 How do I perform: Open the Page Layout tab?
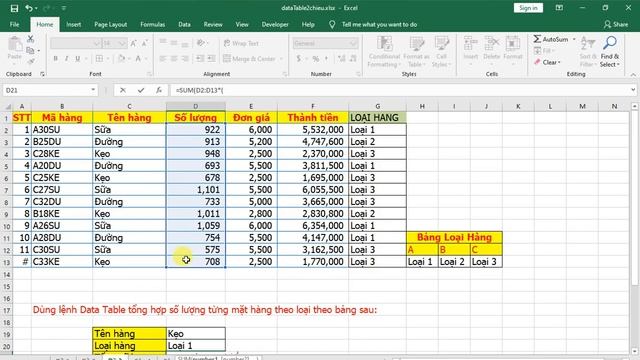[111, 24]
